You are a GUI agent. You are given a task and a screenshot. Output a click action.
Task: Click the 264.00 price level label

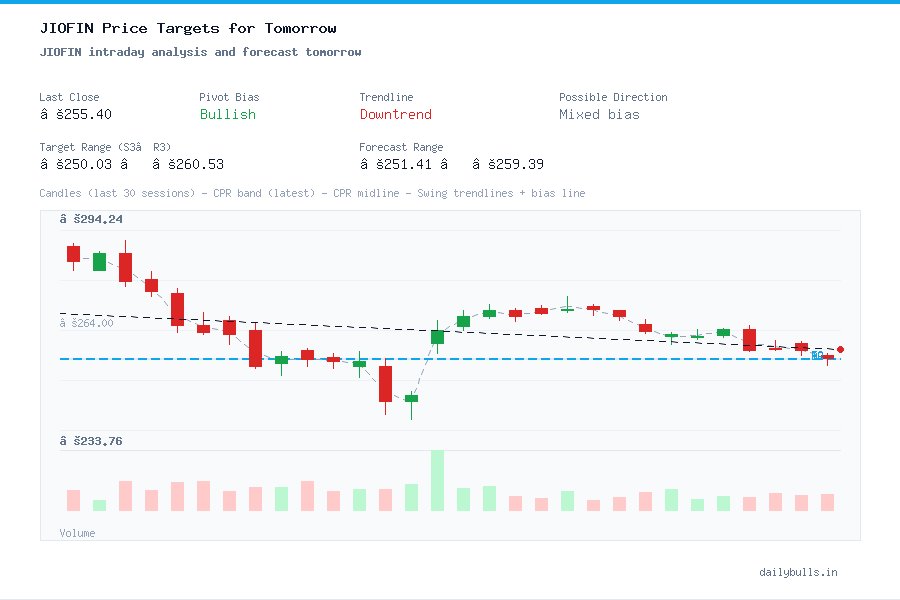88,323
